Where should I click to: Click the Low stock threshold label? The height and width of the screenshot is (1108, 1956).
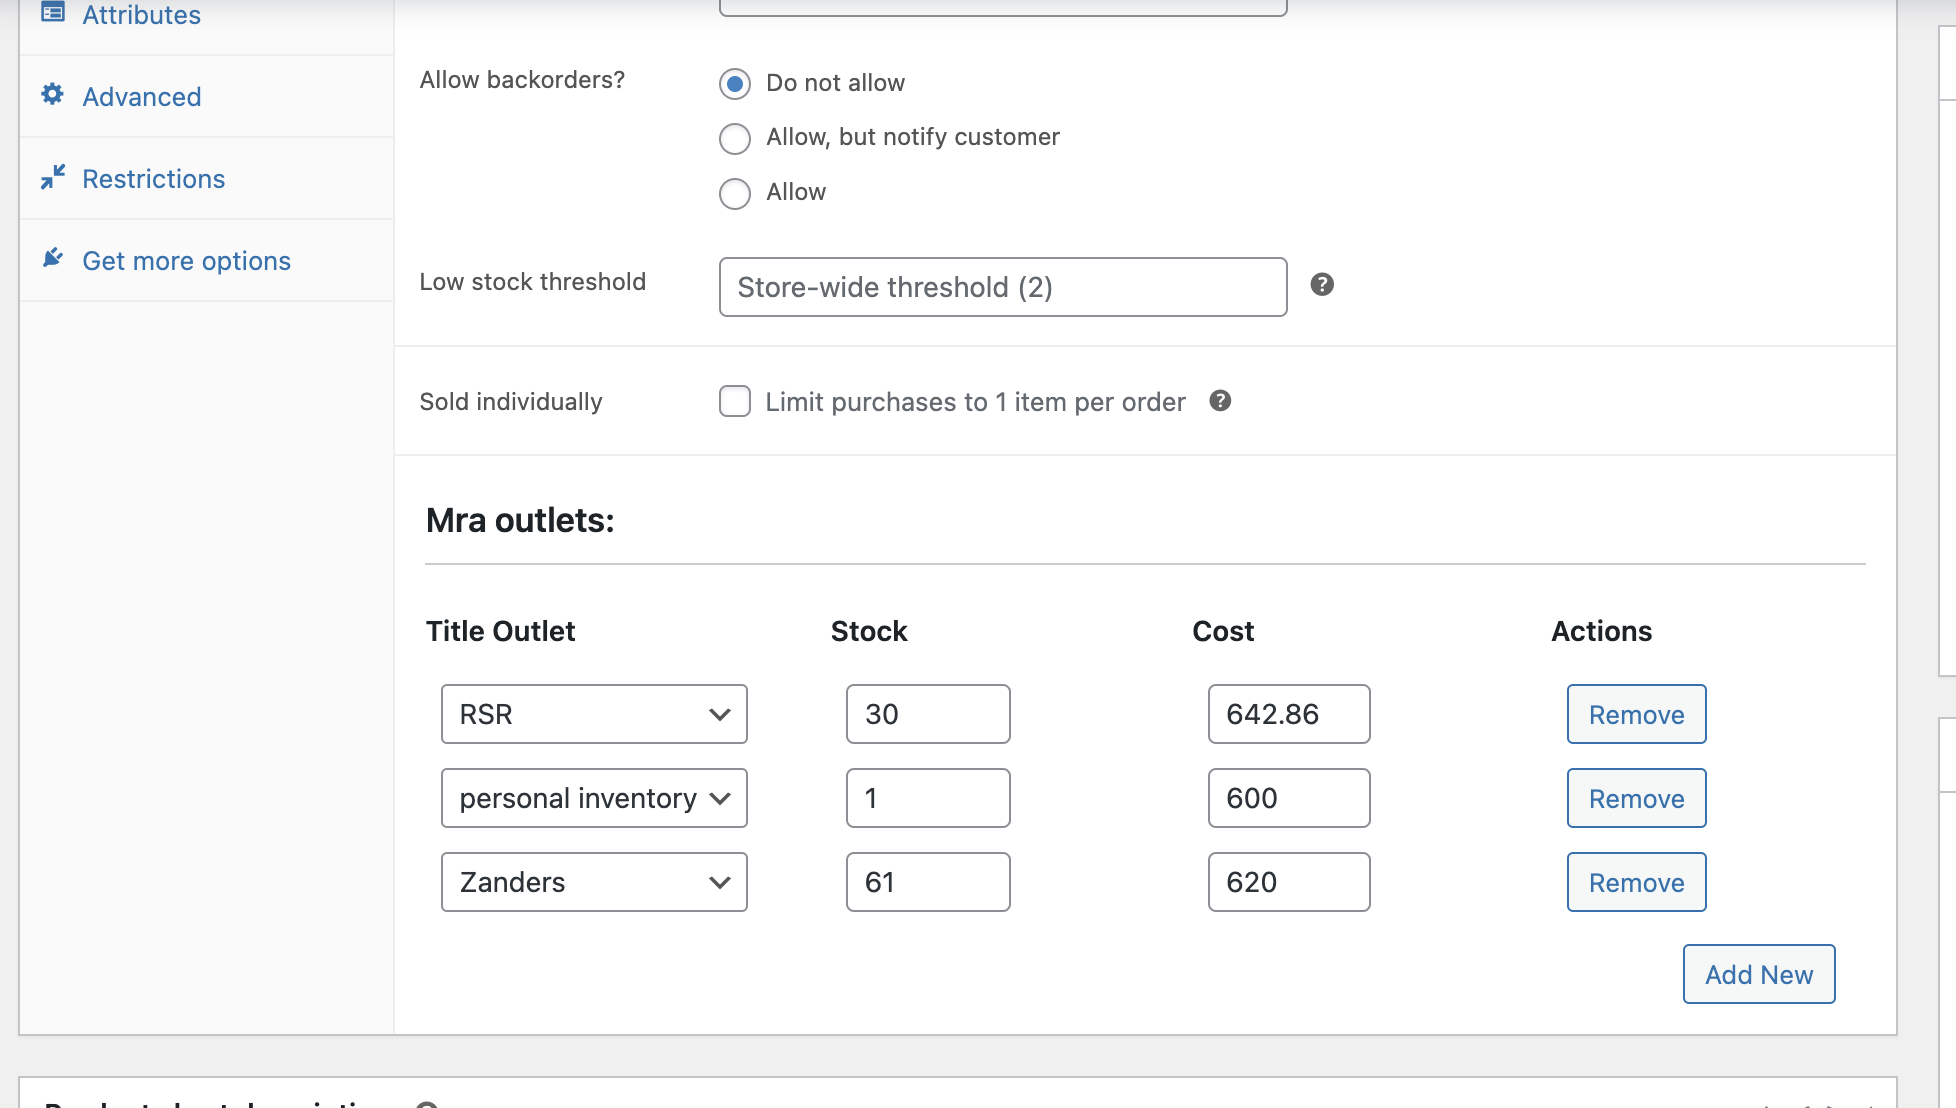pos(532,282)
